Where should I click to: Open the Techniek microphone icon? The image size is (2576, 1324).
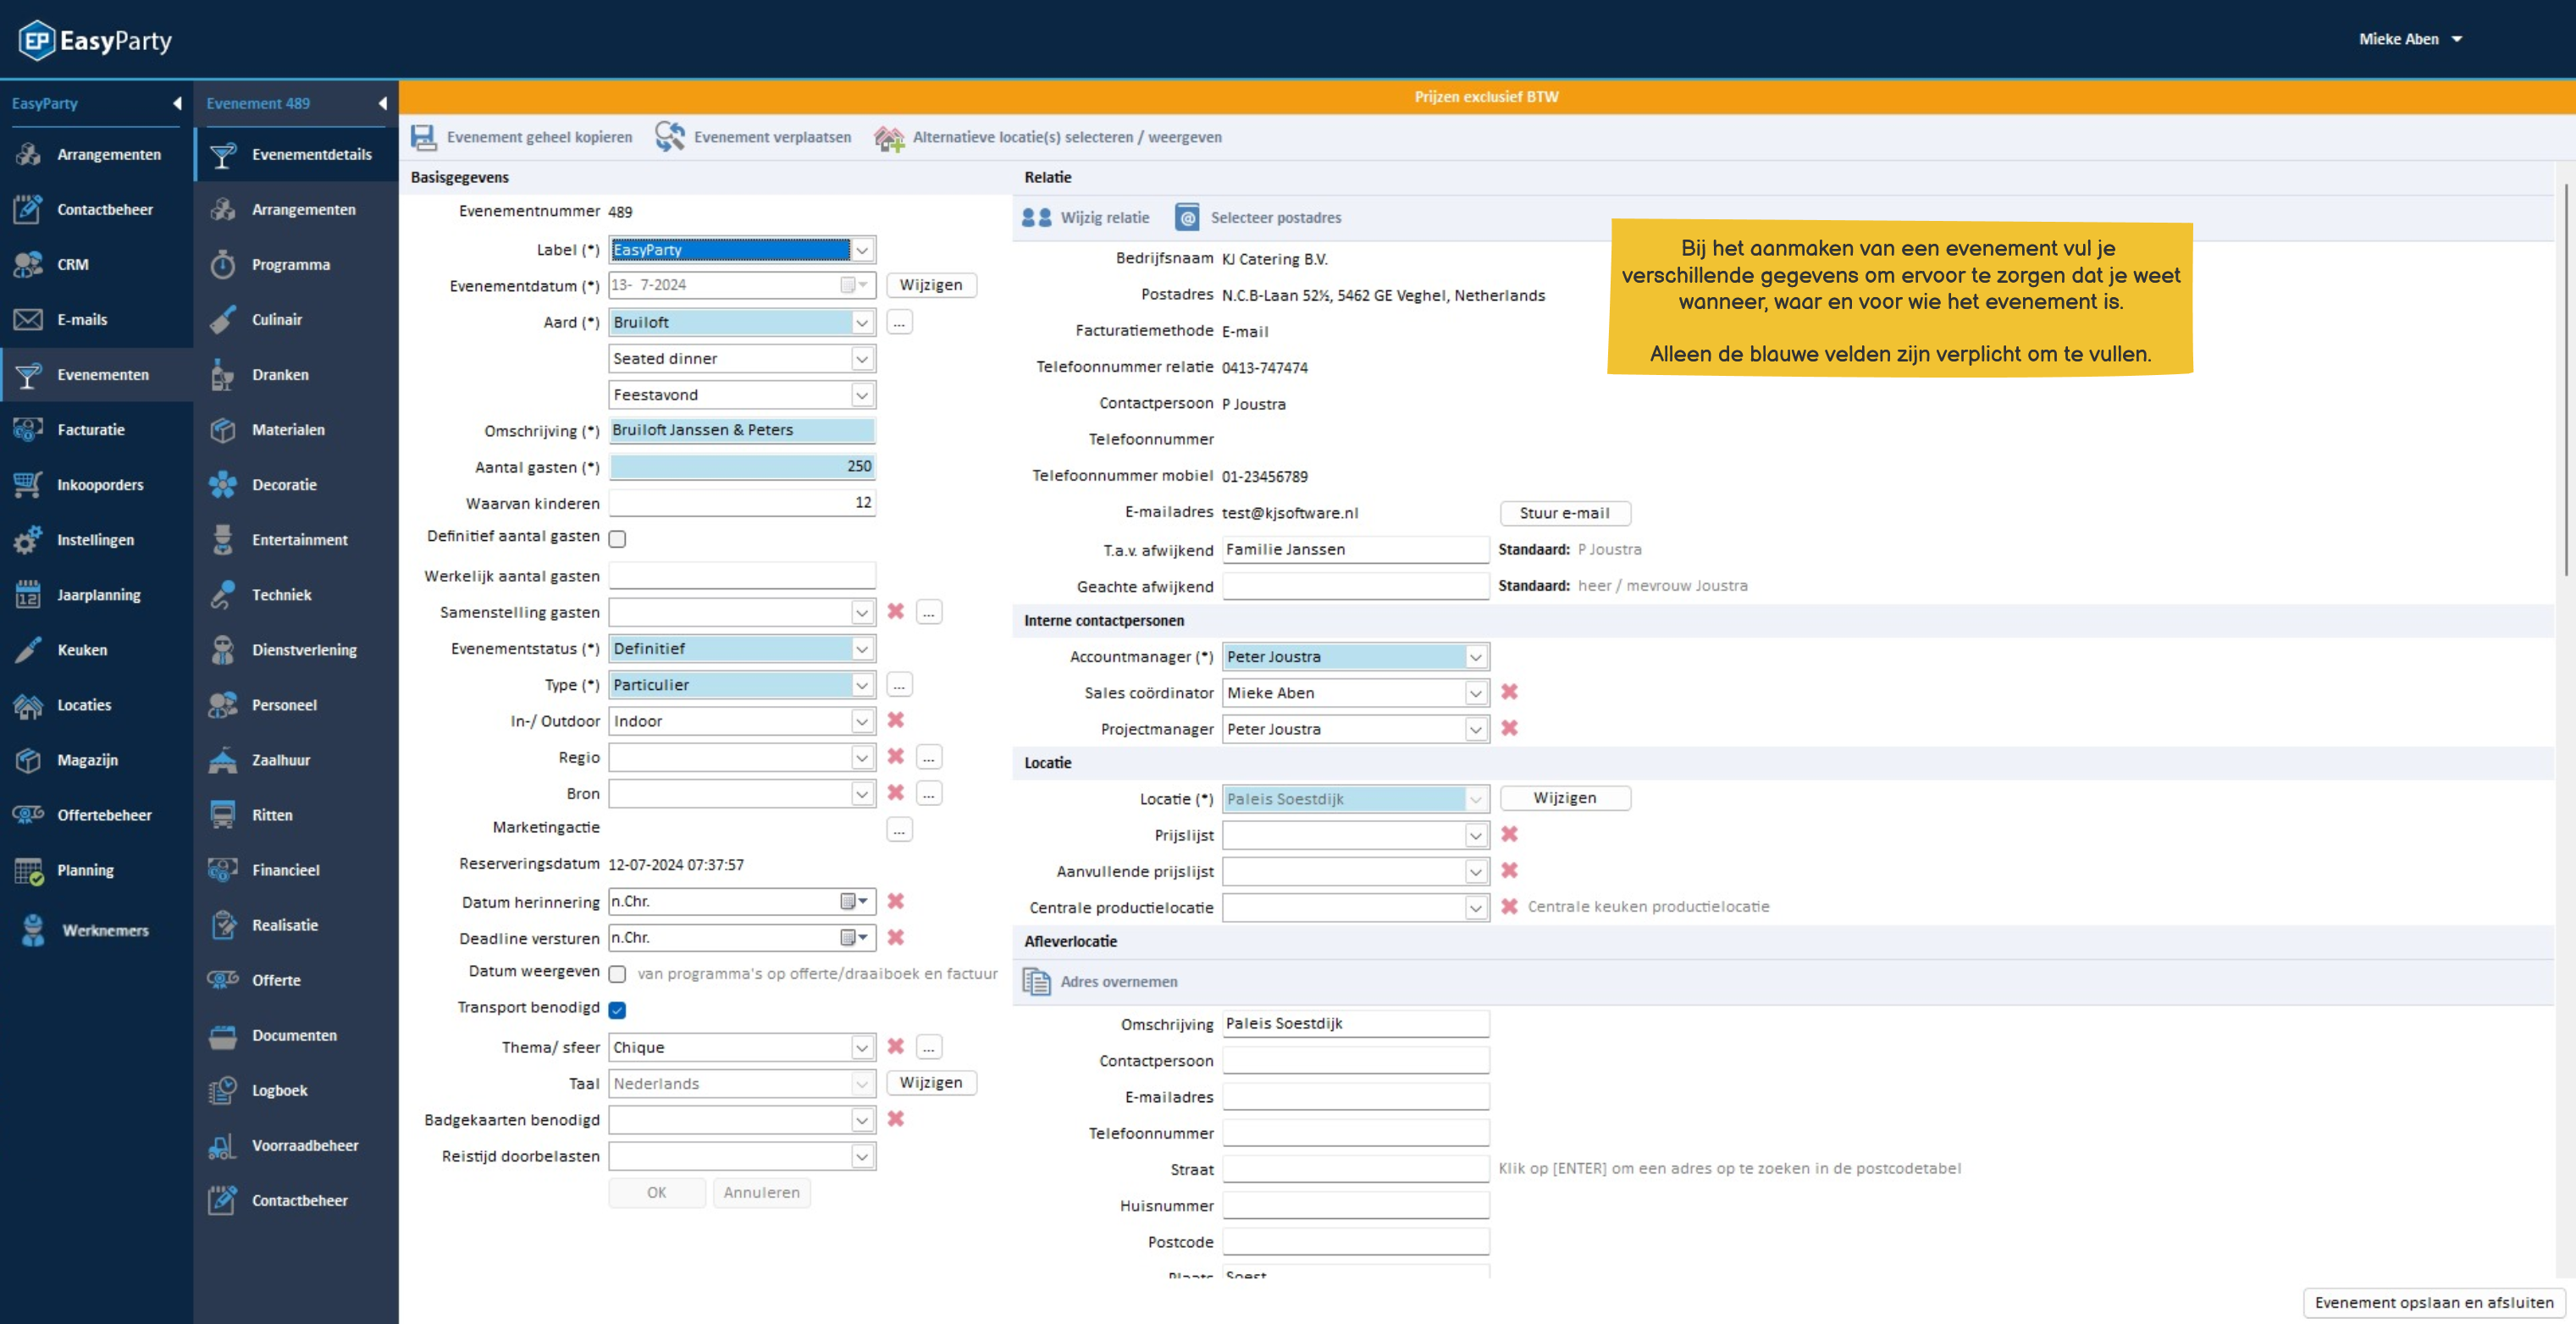pos(222,594)
